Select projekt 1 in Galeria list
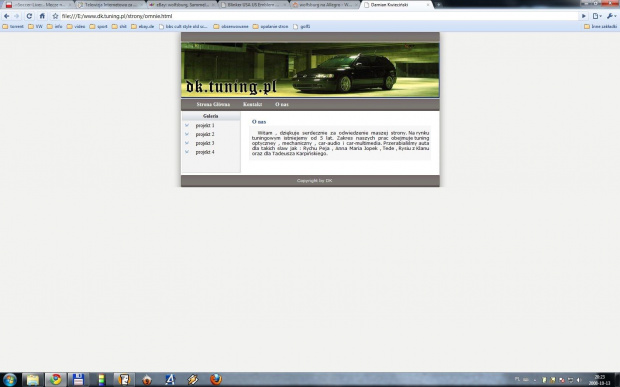The width and height of the screenshot is (620, 387). (205, 125)
